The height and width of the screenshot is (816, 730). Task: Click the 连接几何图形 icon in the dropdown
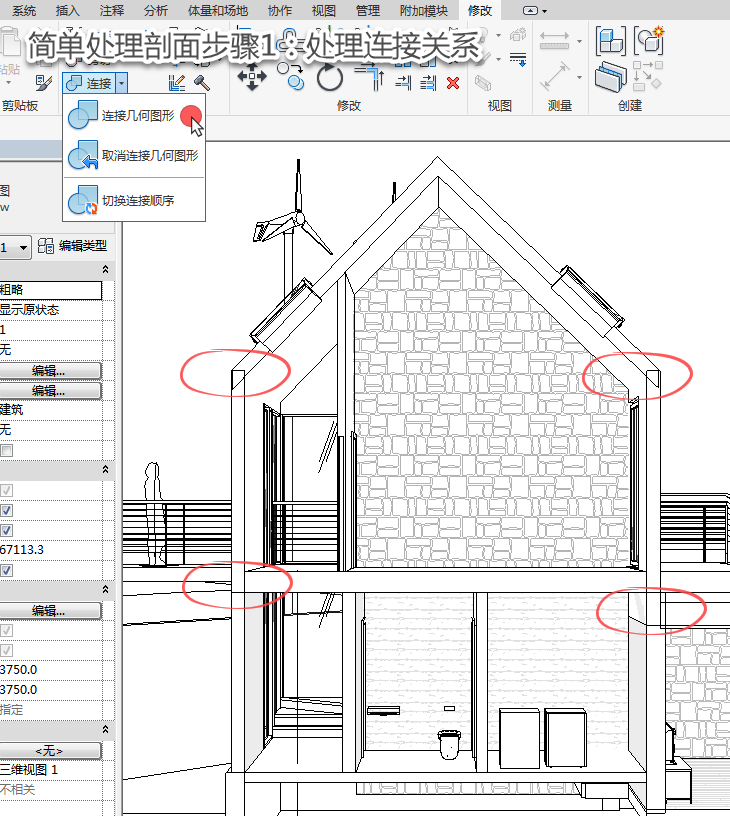[x=83, y=115]
